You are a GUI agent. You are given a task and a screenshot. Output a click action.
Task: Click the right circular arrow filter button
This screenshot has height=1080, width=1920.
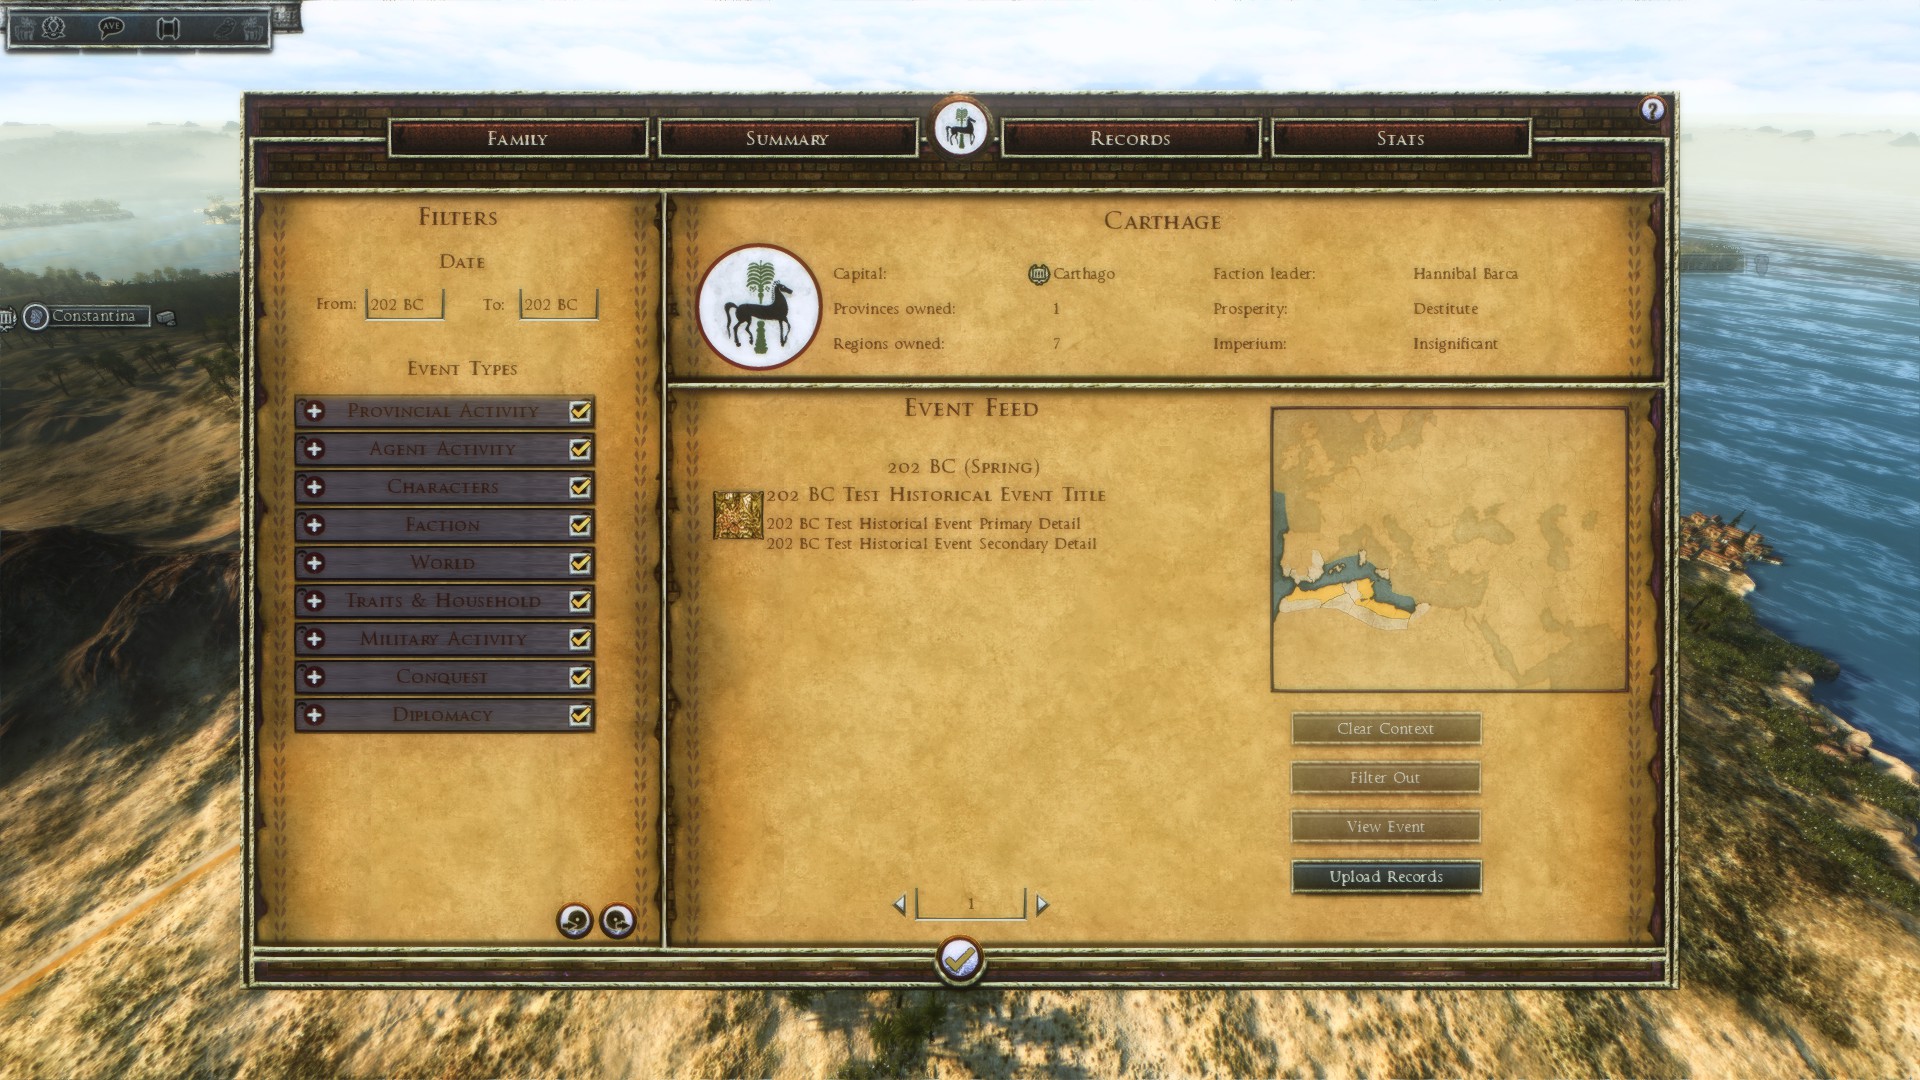click(618, 920)
